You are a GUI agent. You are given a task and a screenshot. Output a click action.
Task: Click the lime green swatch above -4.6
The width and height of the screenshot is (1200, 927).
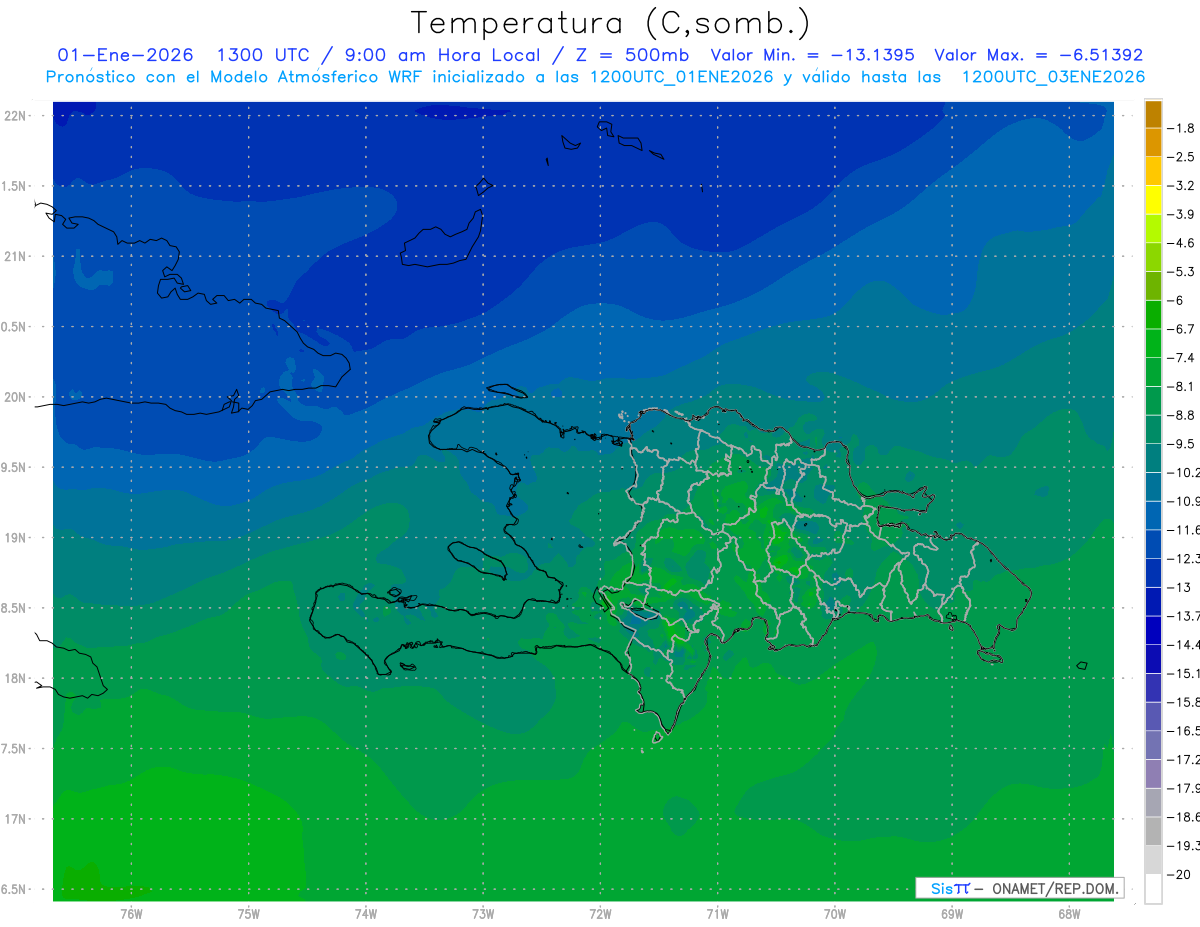pos(1153,229)
